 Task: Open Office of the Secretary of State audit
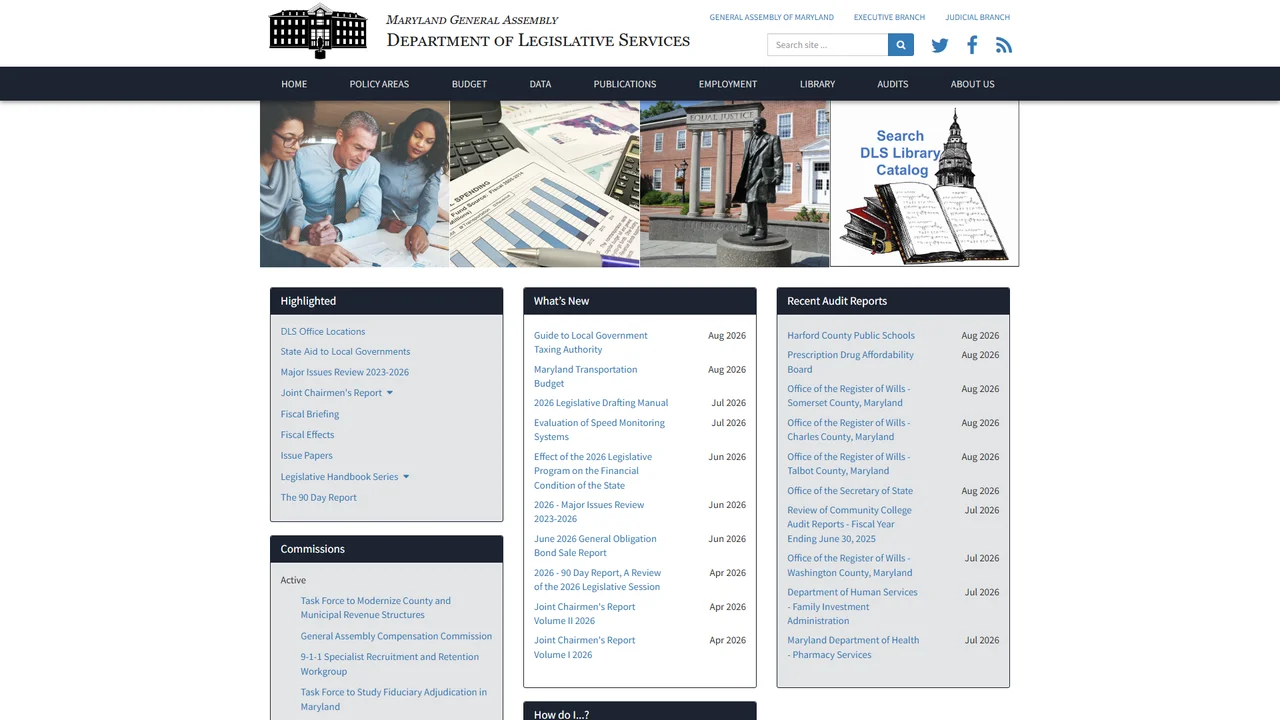(x=850, y=491)
